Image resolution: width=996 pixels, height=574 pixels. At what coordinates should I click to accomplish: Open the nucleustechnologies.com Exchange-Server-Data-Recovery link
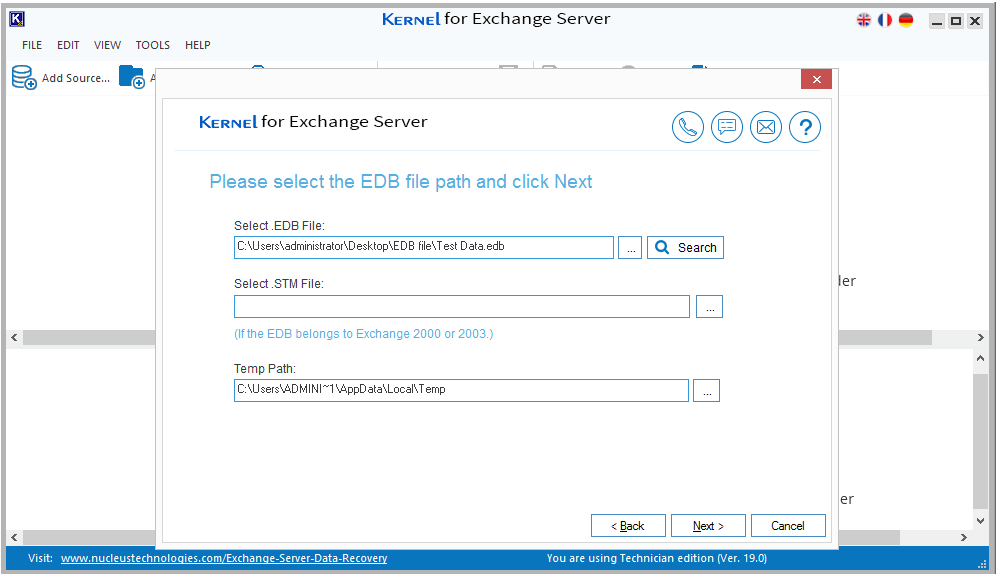(224, 558)
